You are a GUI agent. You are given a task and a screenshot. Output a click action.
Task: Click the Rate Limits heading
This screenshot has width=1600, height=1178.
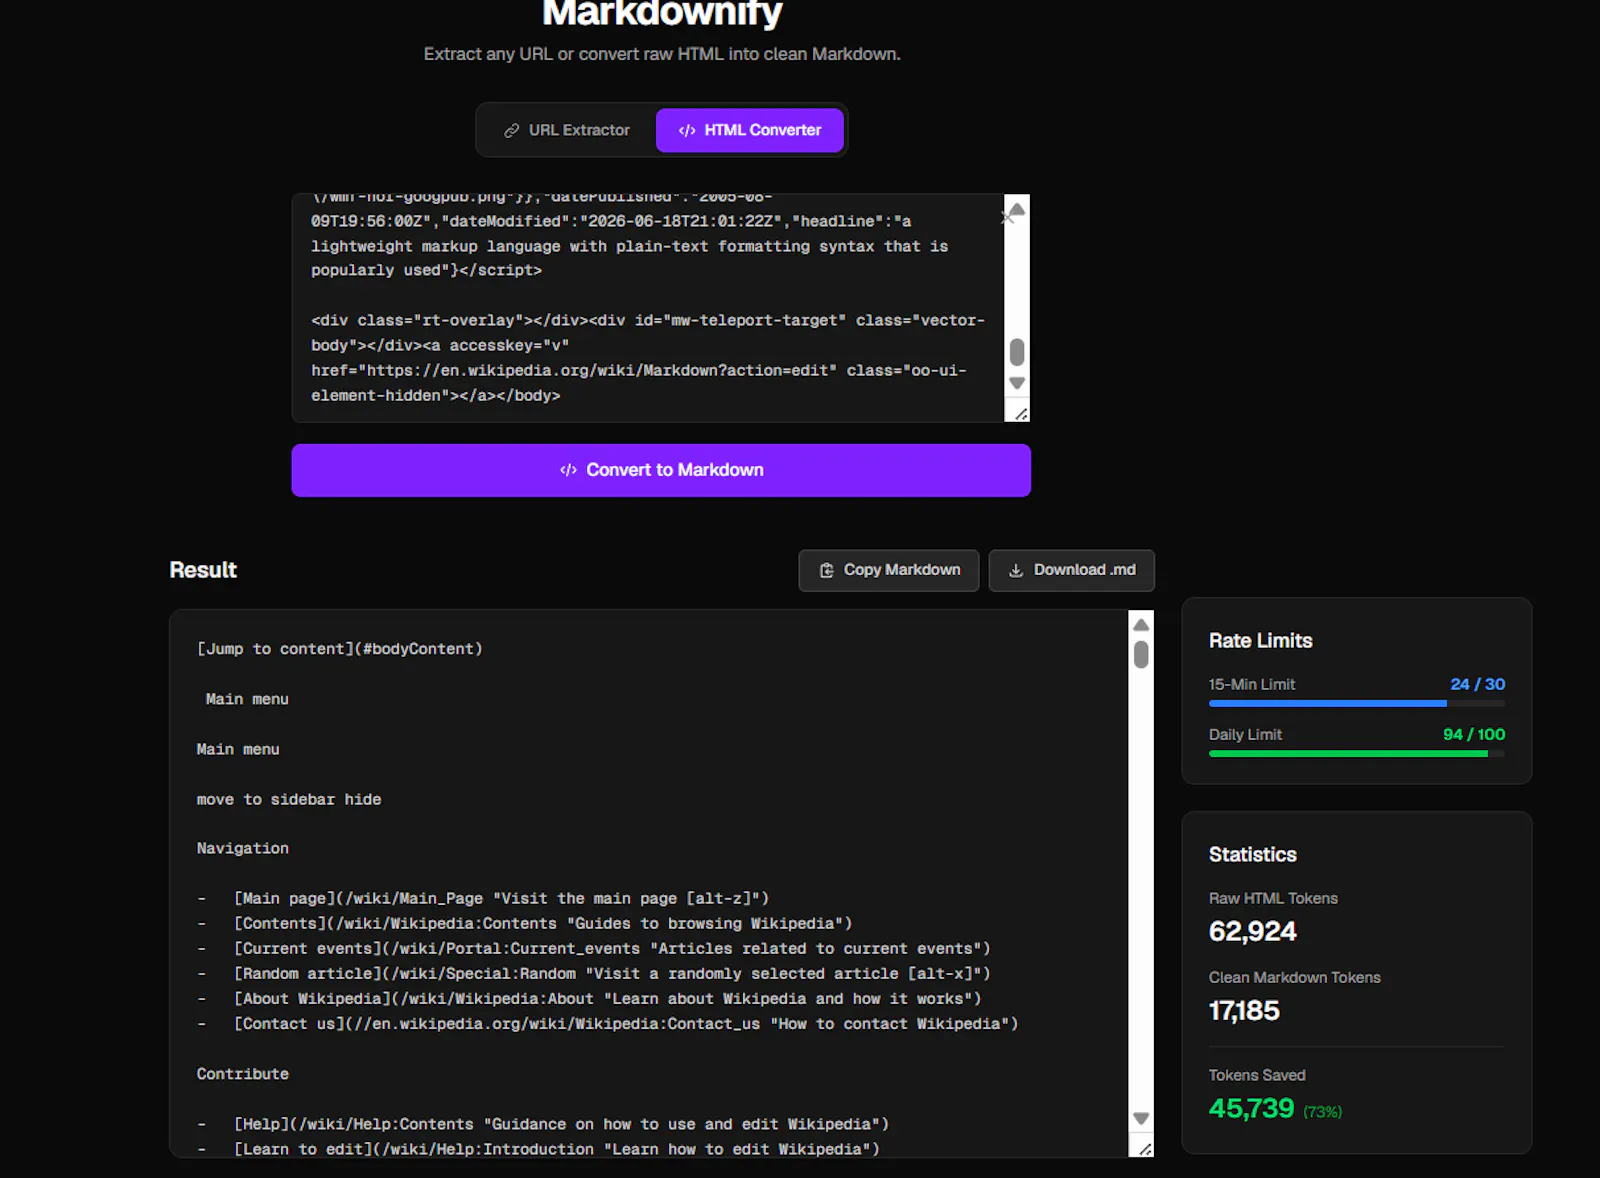(1260, 641)
